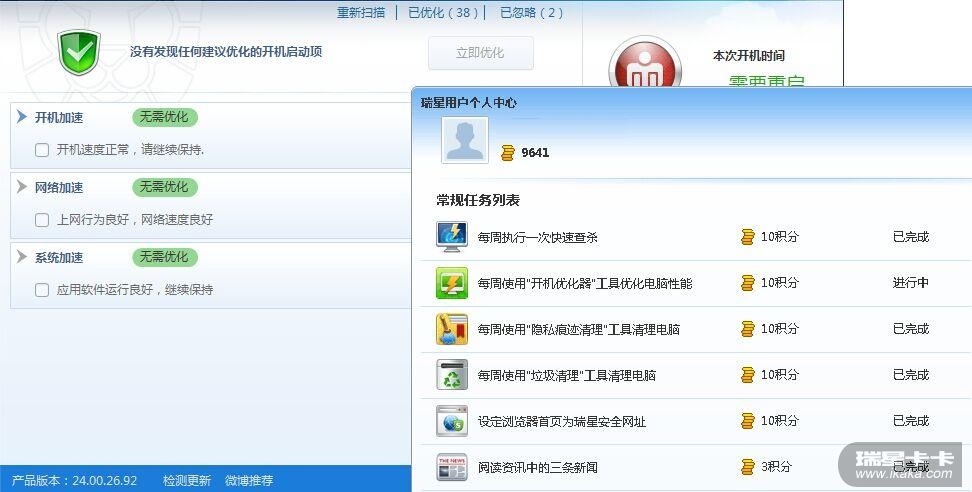The width and height of the screenshot is (972, 492).
Task: Click 微博推荐 in the status bar
Action: [249, 480]
